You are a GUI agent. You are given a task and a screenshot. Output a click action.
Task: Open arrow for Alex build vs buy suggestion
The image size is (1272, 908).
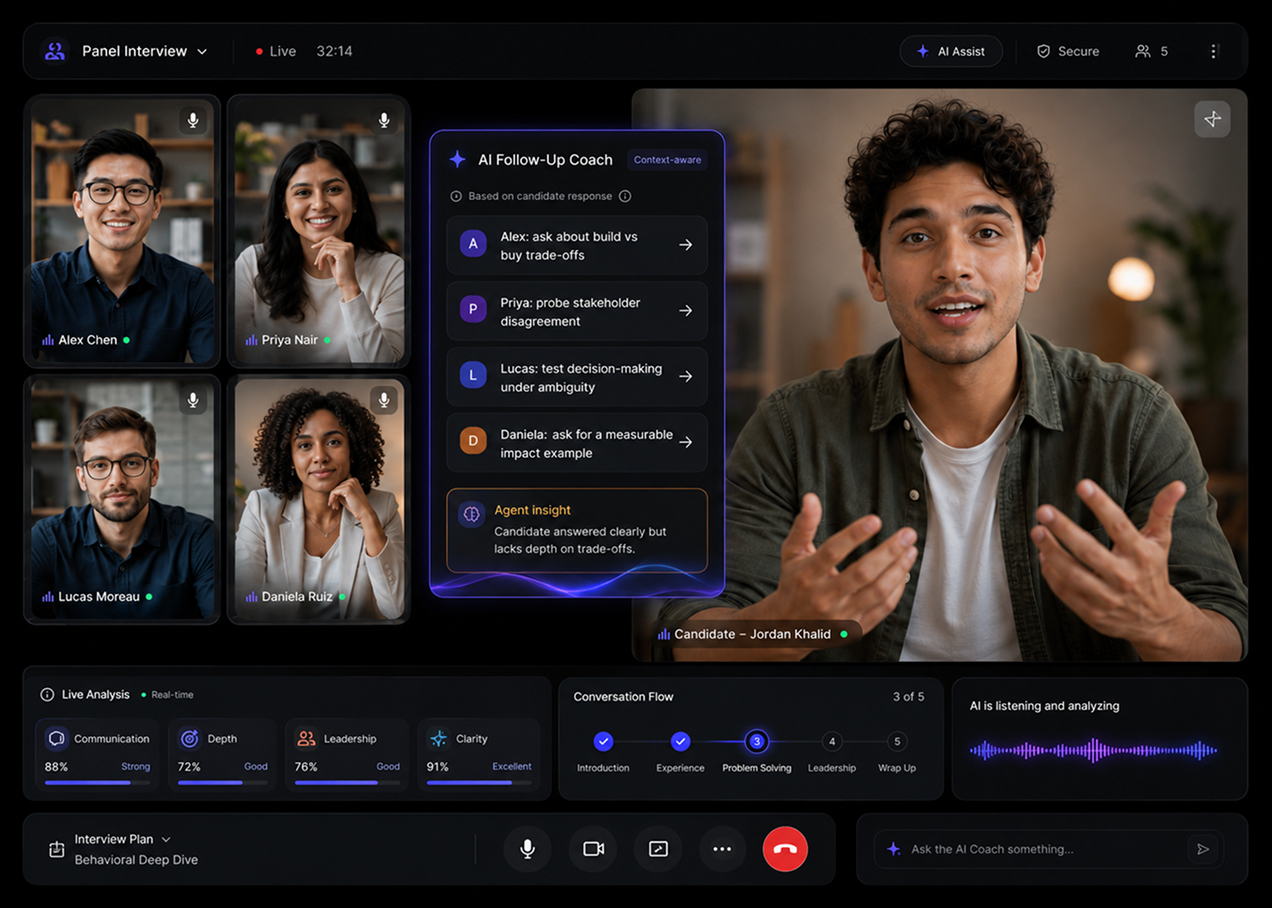point(685,245)
